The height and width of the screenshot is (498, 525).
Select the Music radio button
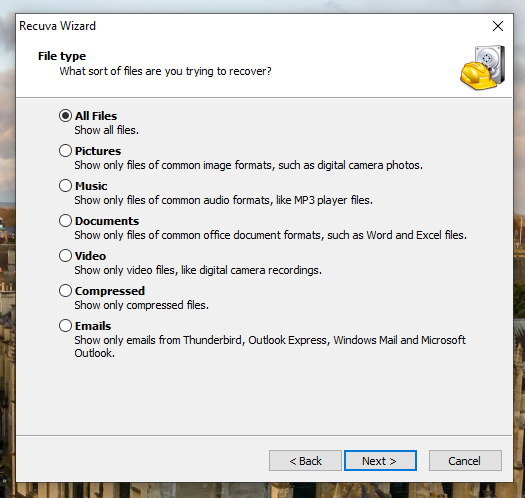point(65,186)
